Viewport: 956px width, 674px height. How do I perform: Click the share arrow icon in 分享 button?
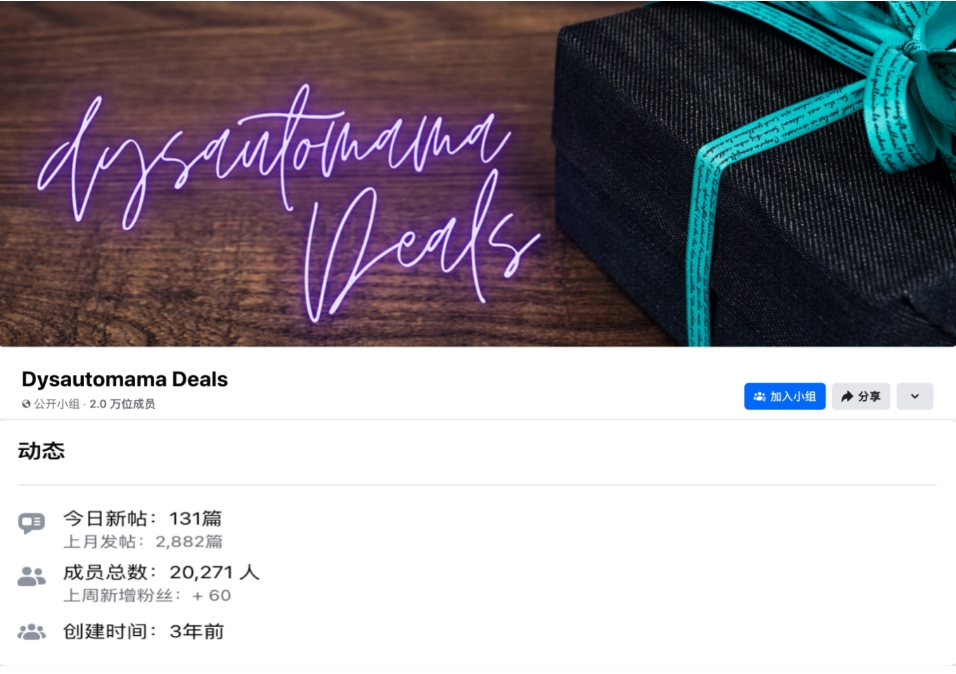tap(847, 396)
